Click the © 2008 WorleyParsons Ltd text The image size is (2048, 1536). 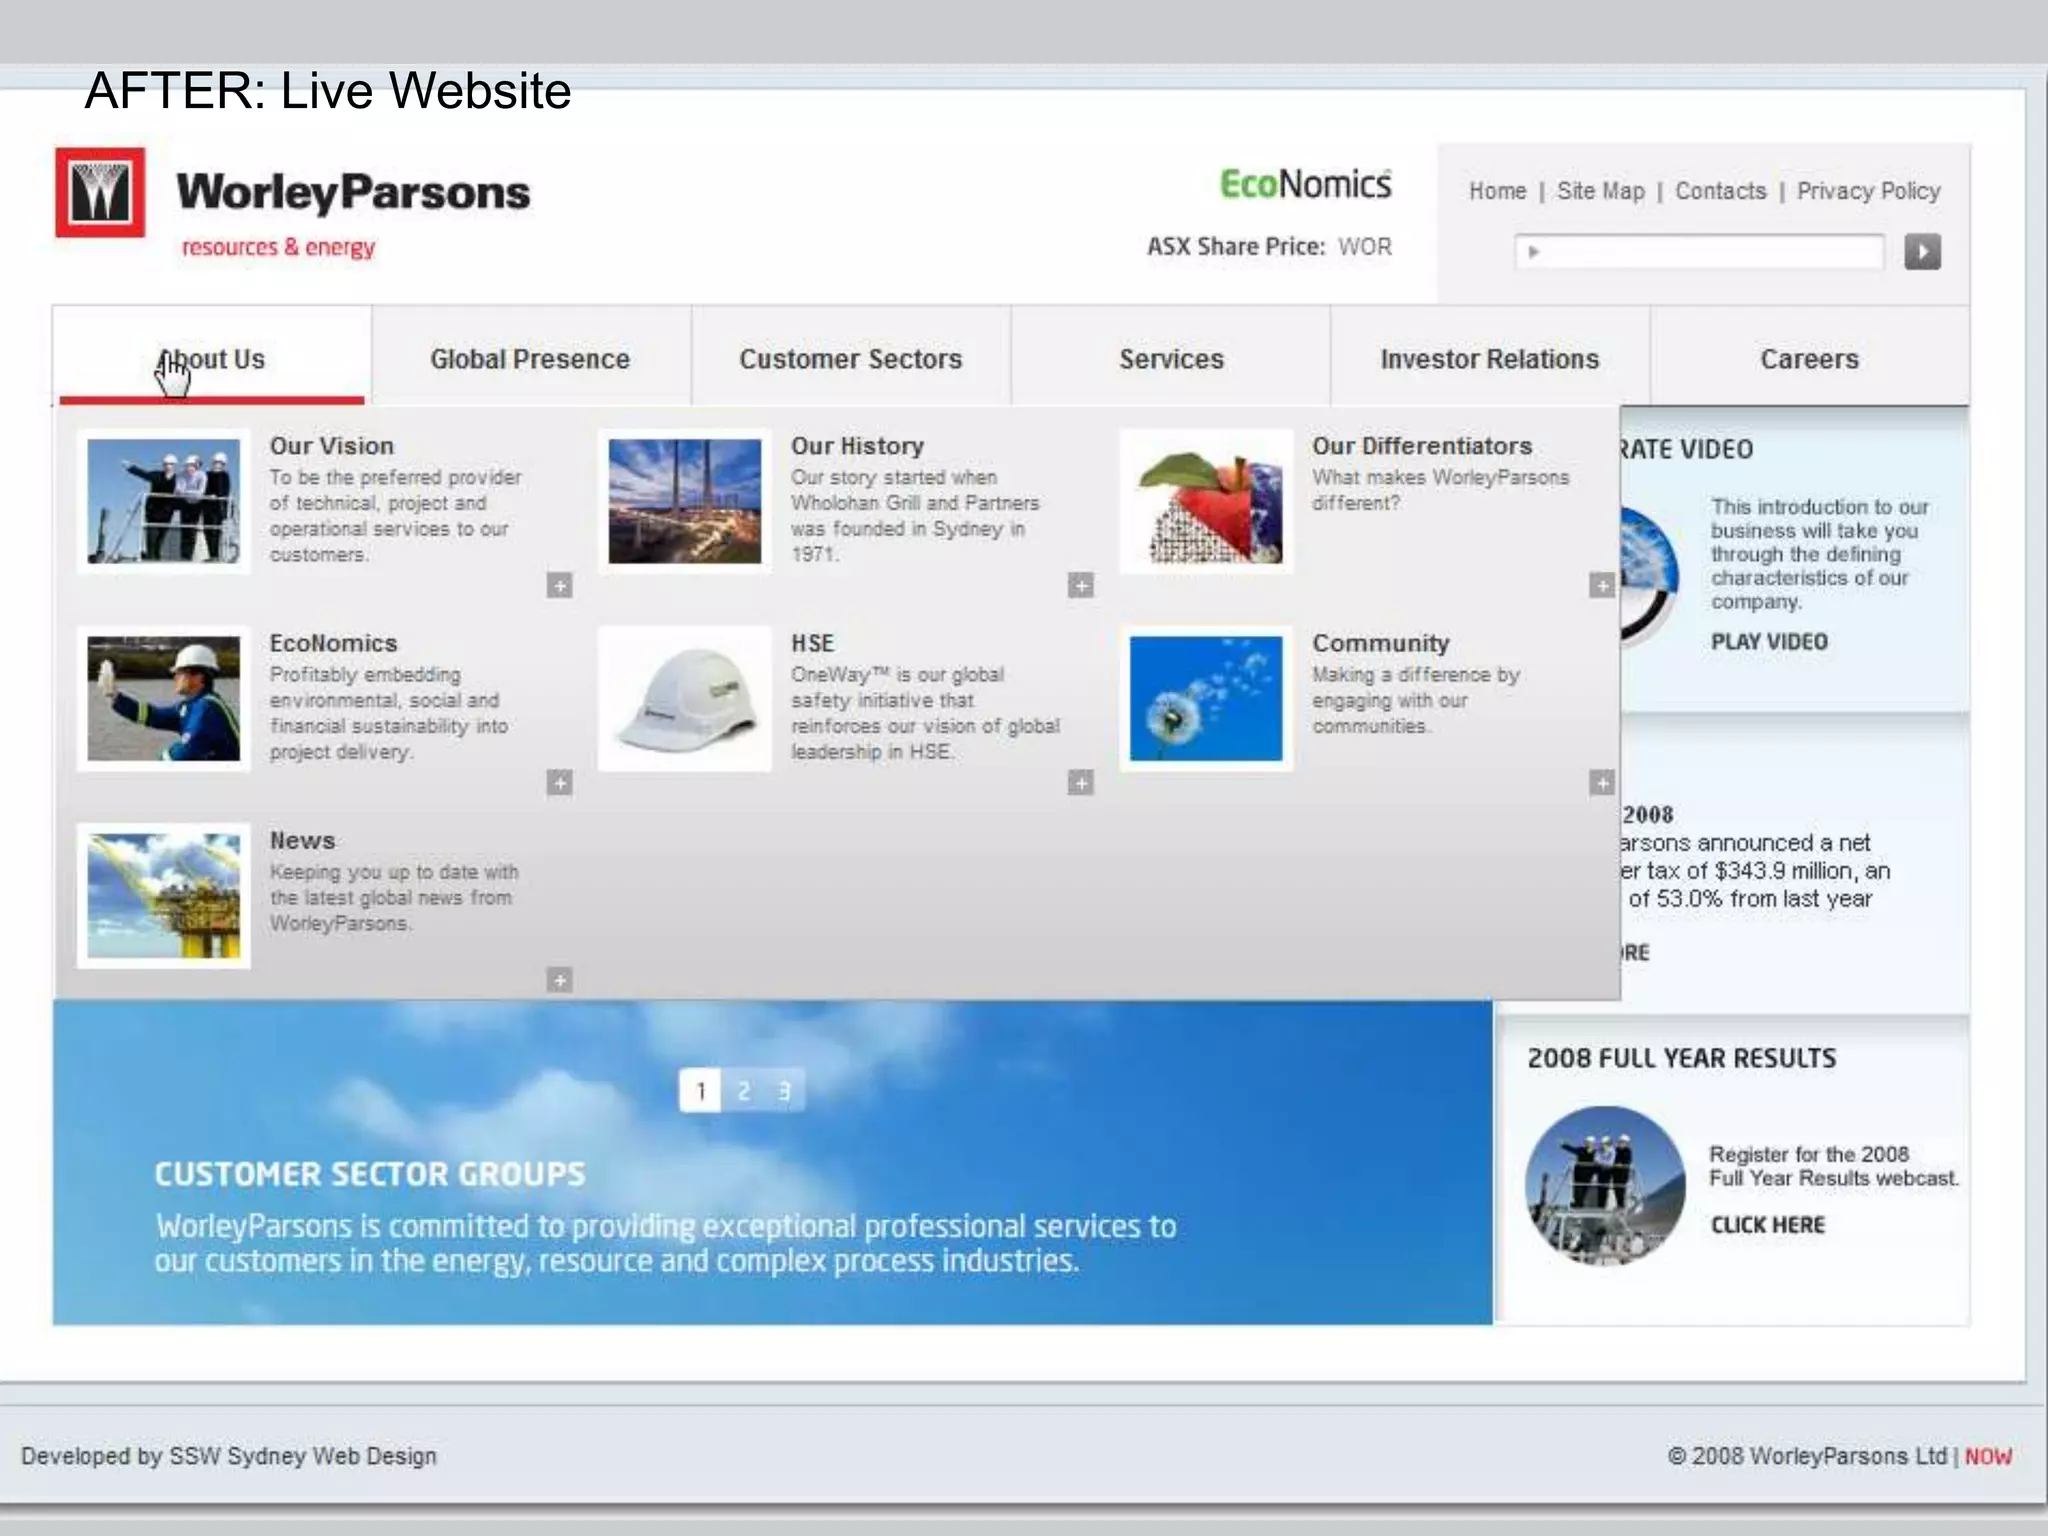[x=1807, y=1456]
